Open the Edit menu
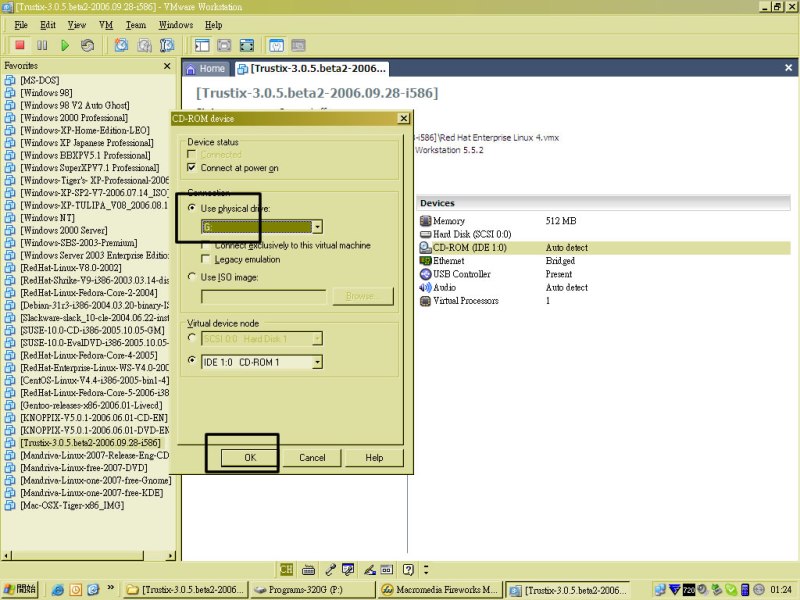 48,25
